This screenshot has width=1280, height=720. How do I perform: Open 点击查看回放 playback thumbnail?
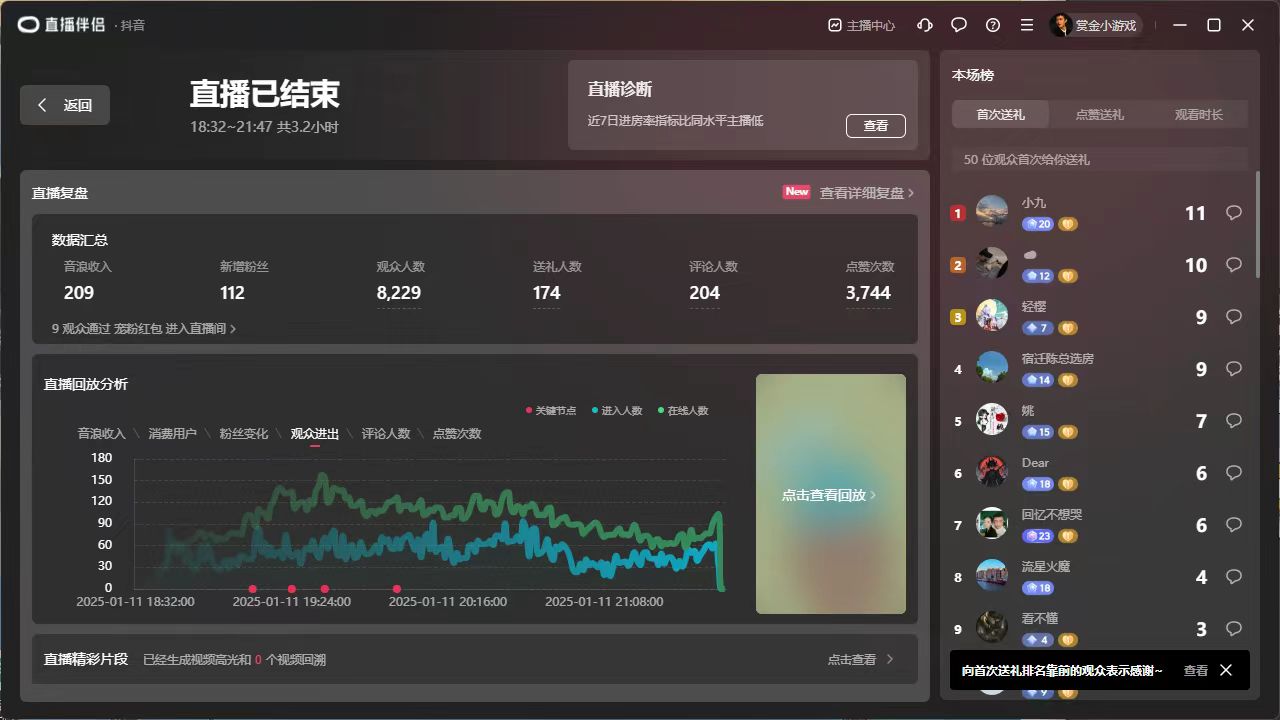point(829,493)
